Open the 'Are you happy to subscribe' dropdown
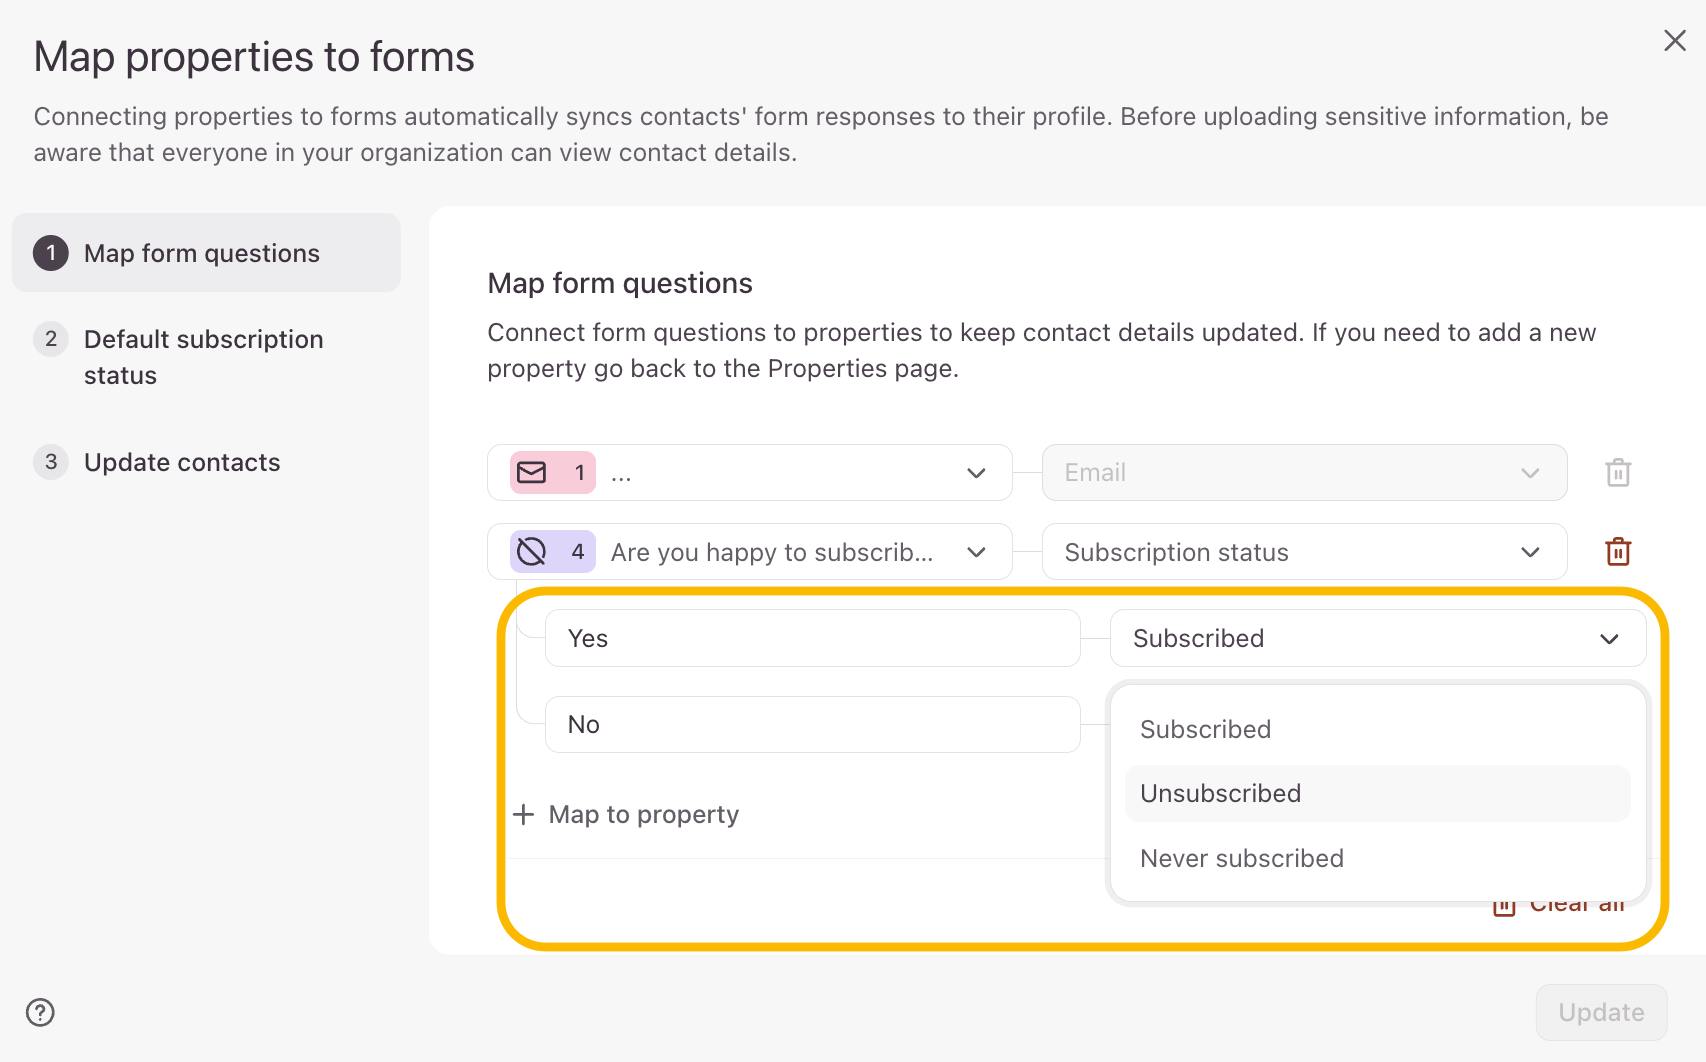 [976, 552]
